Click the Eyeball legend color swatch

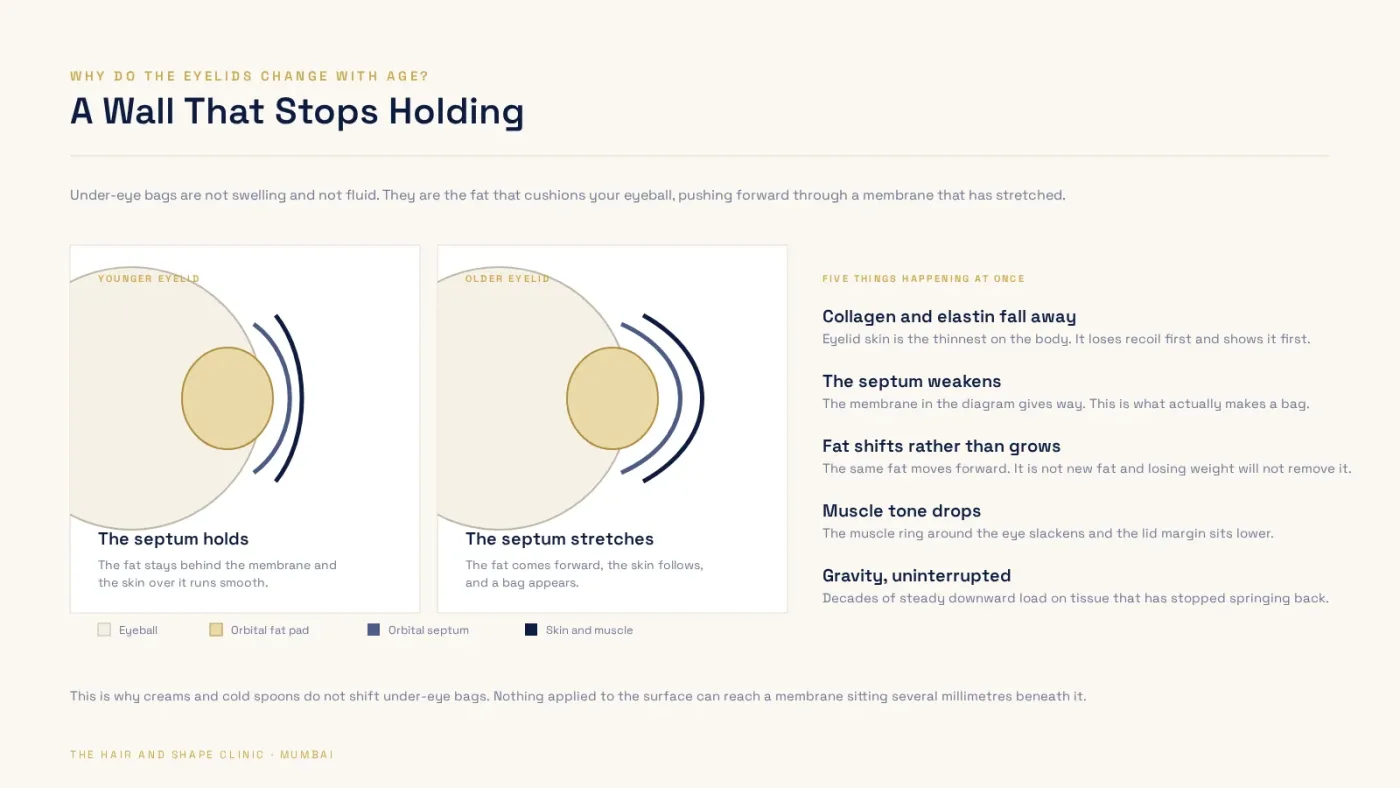coord(104,630)
